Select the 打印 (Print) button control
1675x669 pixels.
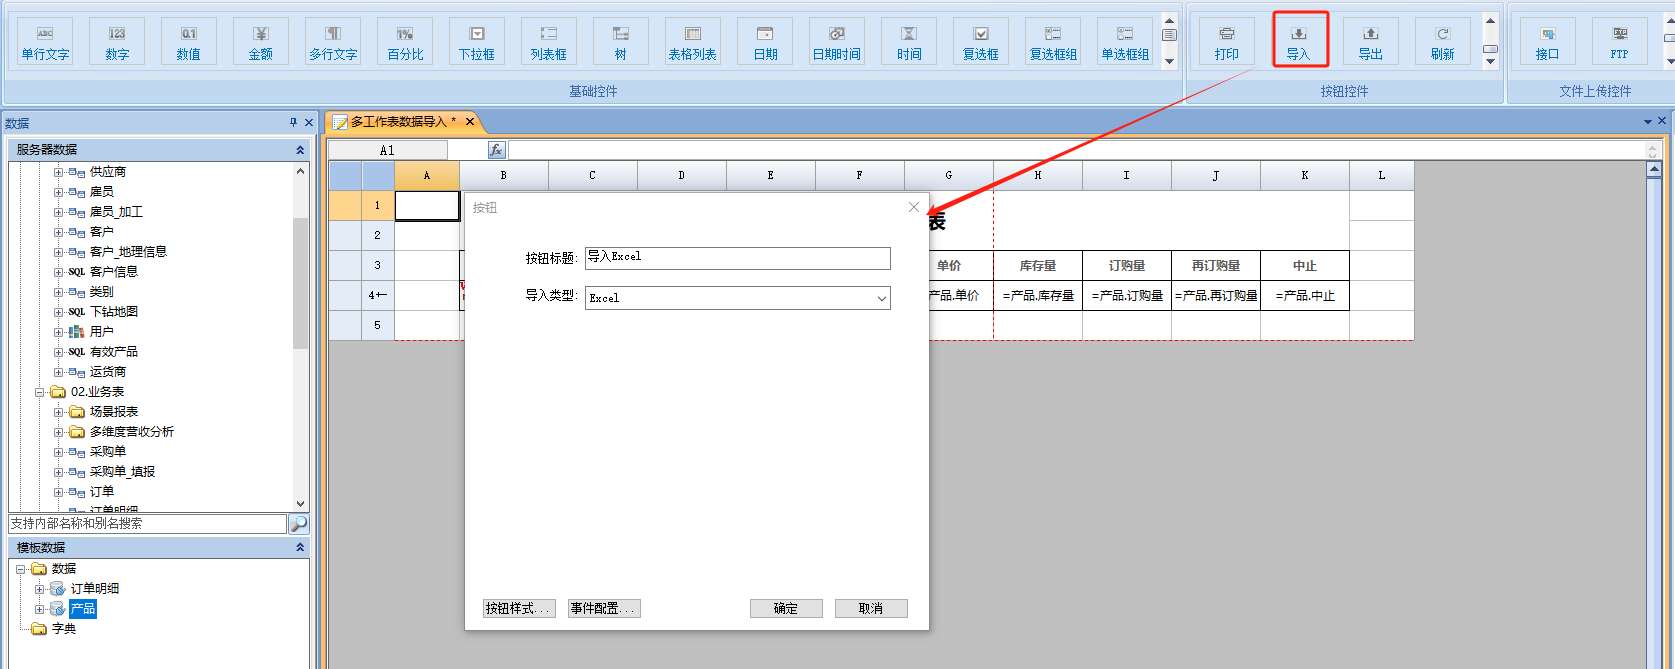[x=1227, y=41]
